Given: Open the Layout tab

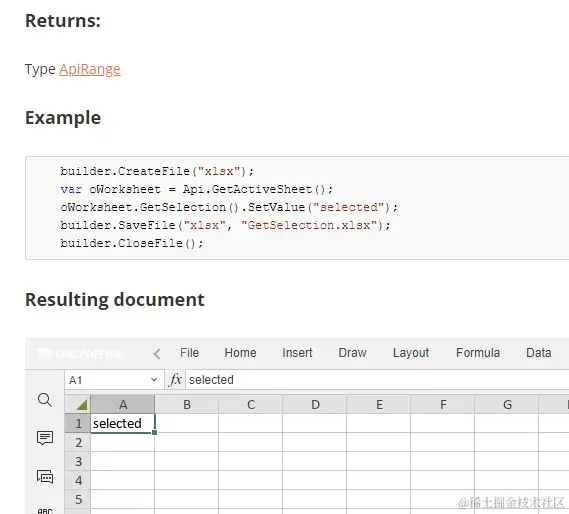Looking at the screenshot, I should (x=411, y=353).
